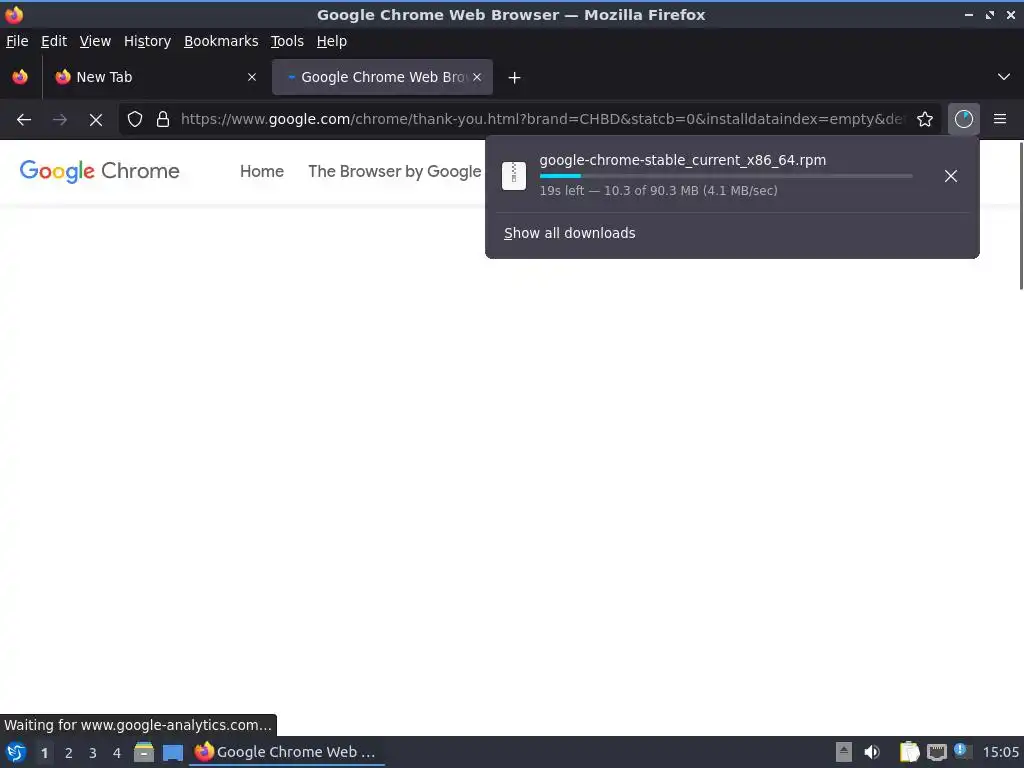Click google-chrome-stable_current_x86_64.rpm filename

(682, 160)
